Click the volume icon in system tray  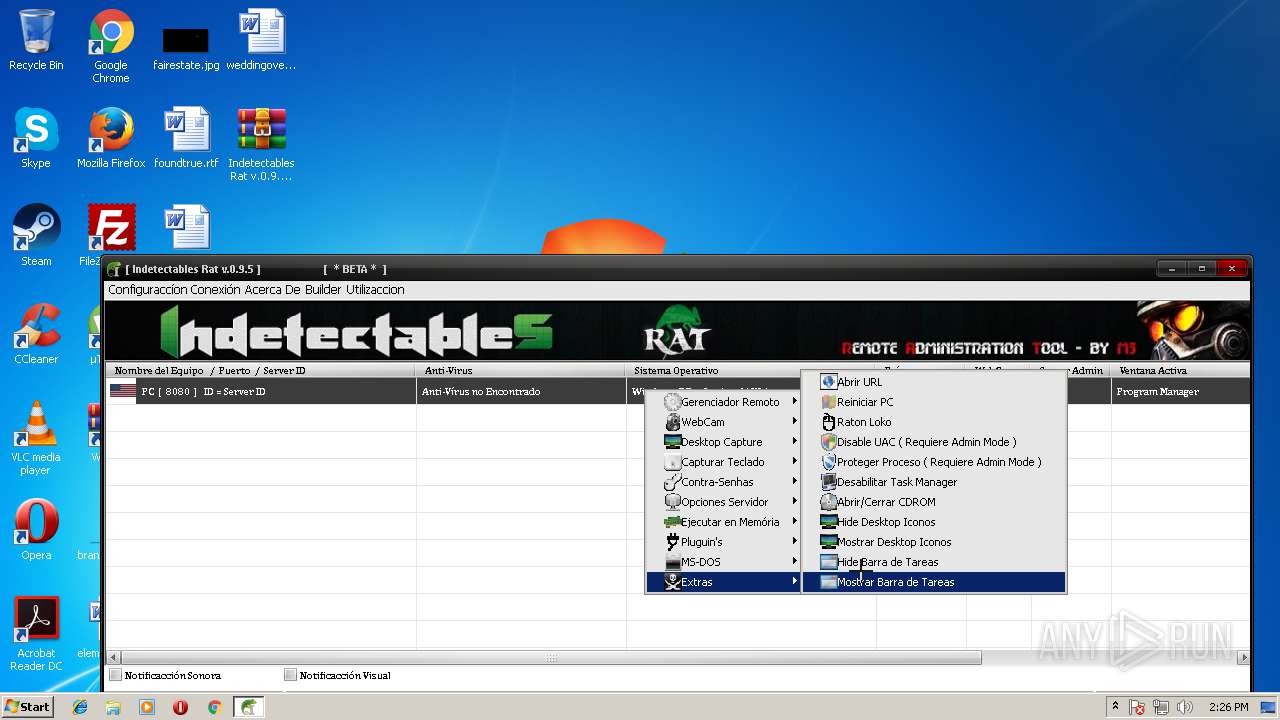tap(1184, 707)
